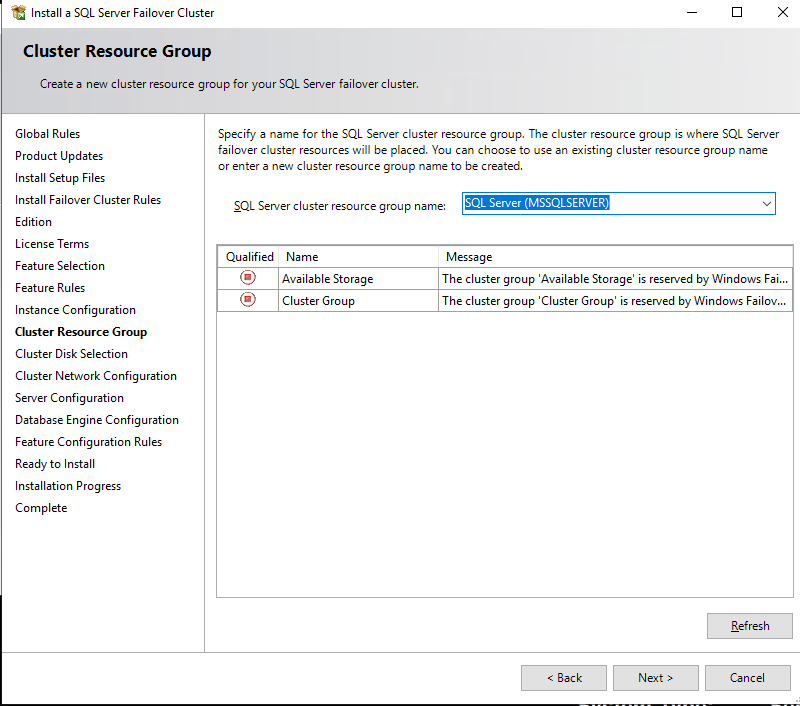Click the failed status icon for Cluster Group
The width and height of the screenshot is (800, 706).
click(248, 299)
